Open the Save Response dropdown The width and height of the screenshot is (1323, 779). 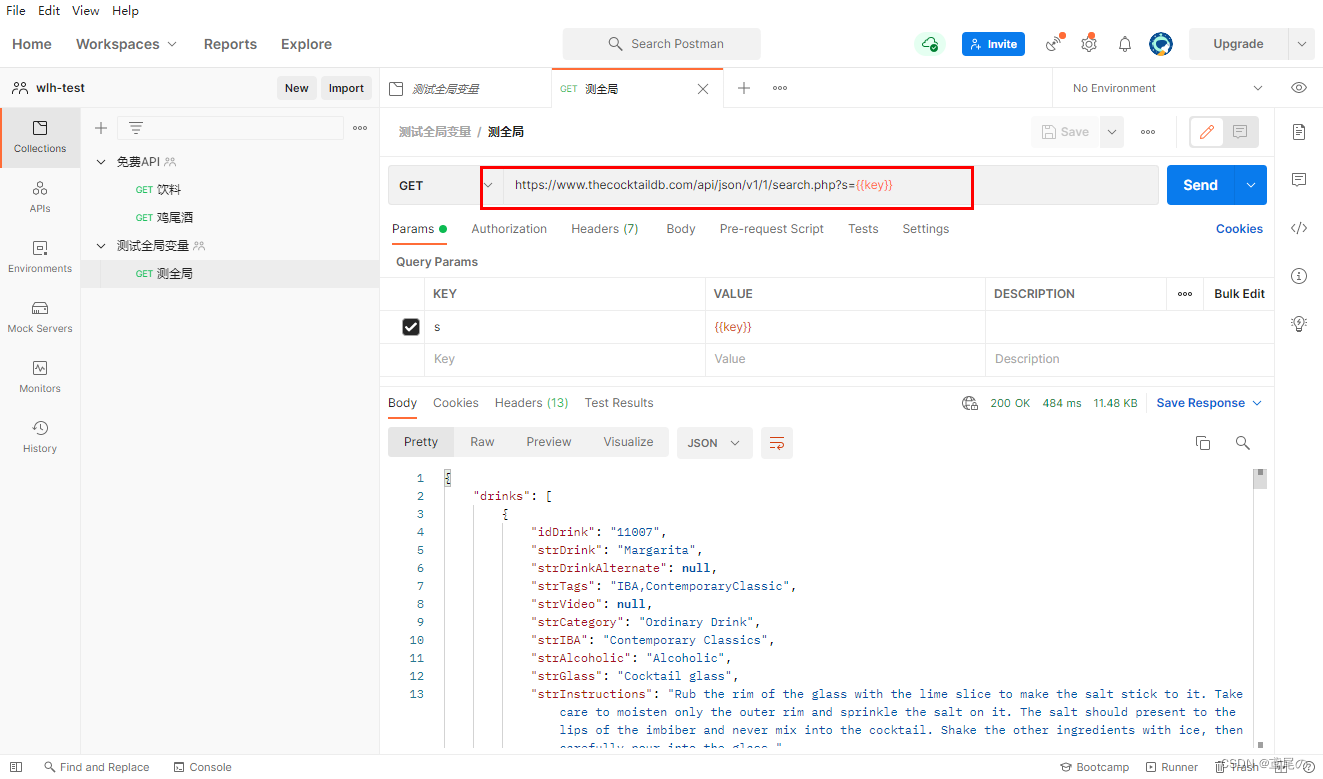pos(1209,403)
